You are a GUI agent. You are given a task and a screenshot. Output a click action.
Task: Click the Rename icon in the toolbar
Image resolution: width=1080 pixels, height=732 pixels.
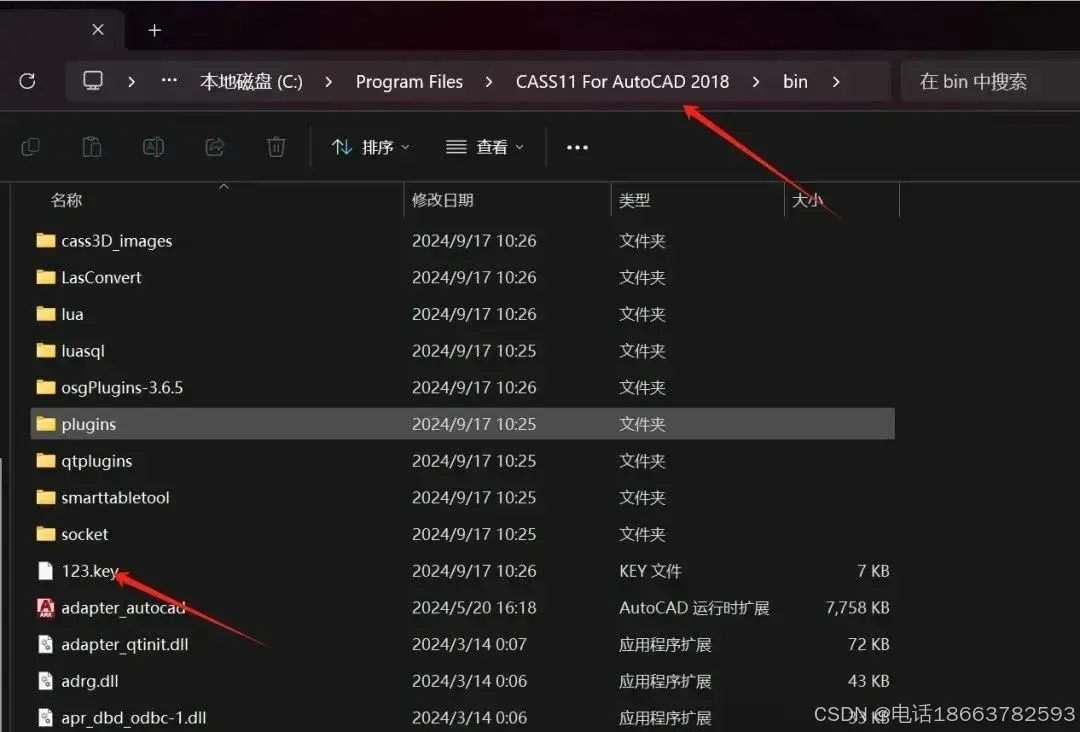(x=153, y=147)
